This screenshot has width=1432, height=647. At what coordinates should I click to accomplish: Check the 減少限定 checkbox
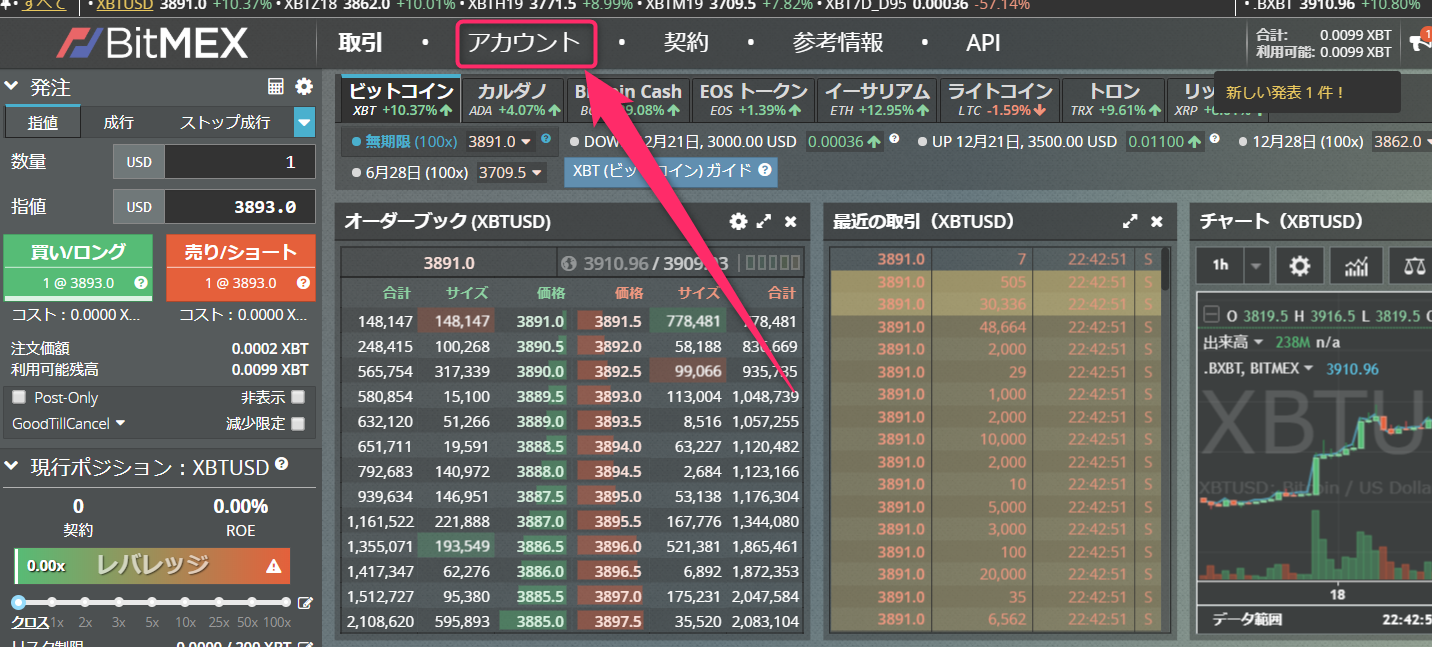tap(297, 424)
